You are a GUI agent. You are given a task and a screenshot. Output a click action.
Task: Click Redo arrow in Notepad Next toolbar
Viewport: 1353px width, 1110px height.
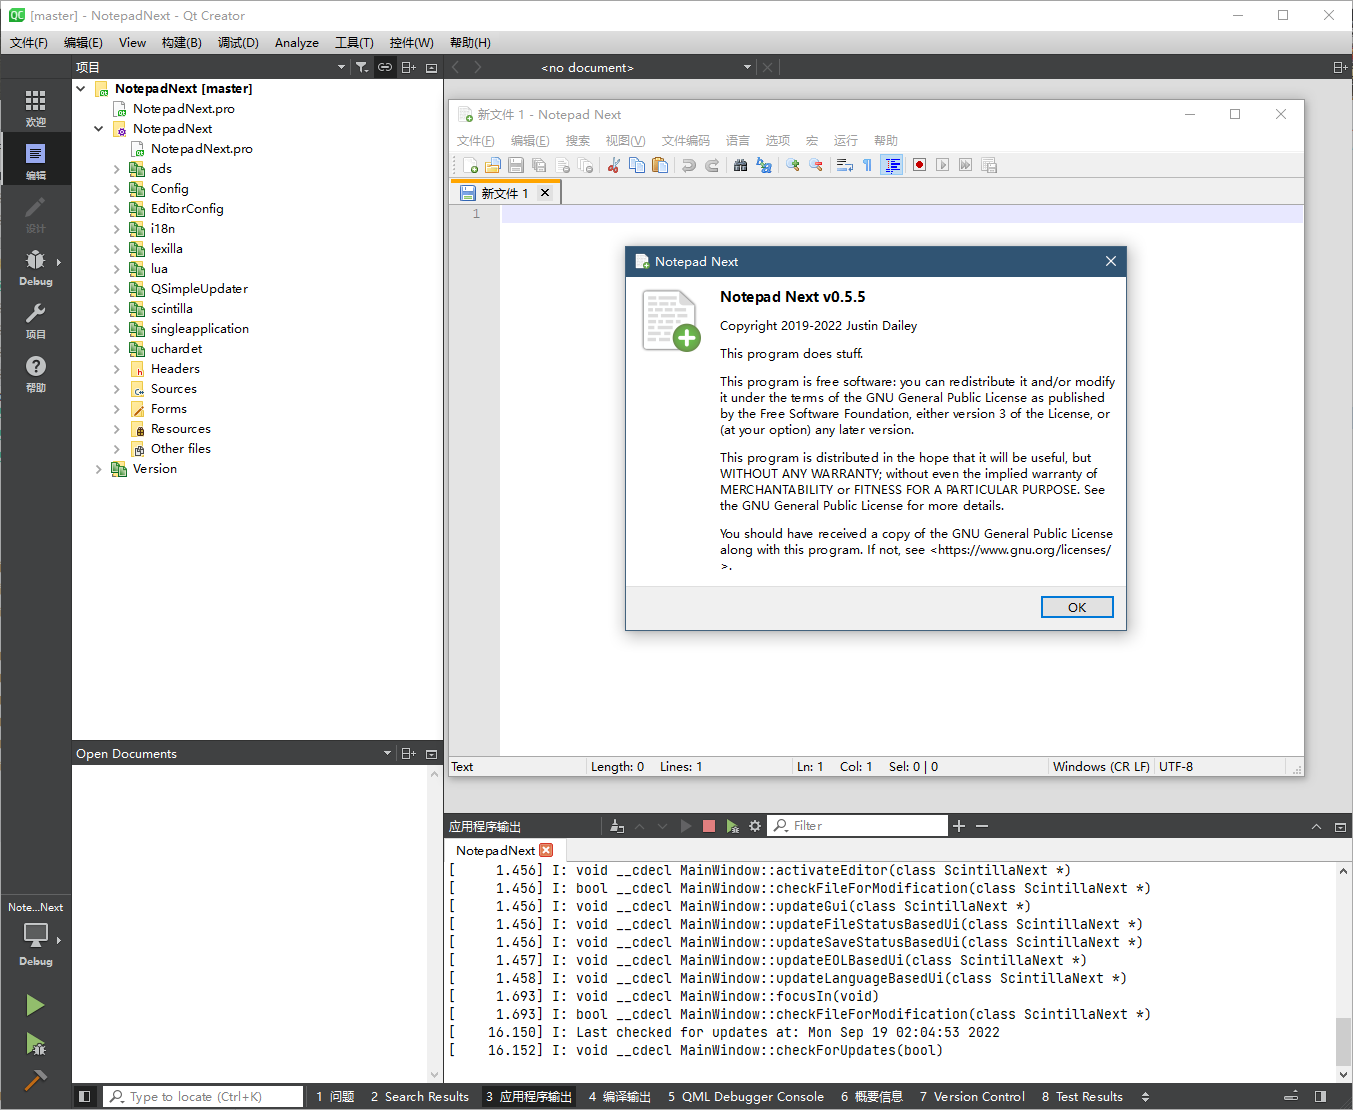coord(712,165)
